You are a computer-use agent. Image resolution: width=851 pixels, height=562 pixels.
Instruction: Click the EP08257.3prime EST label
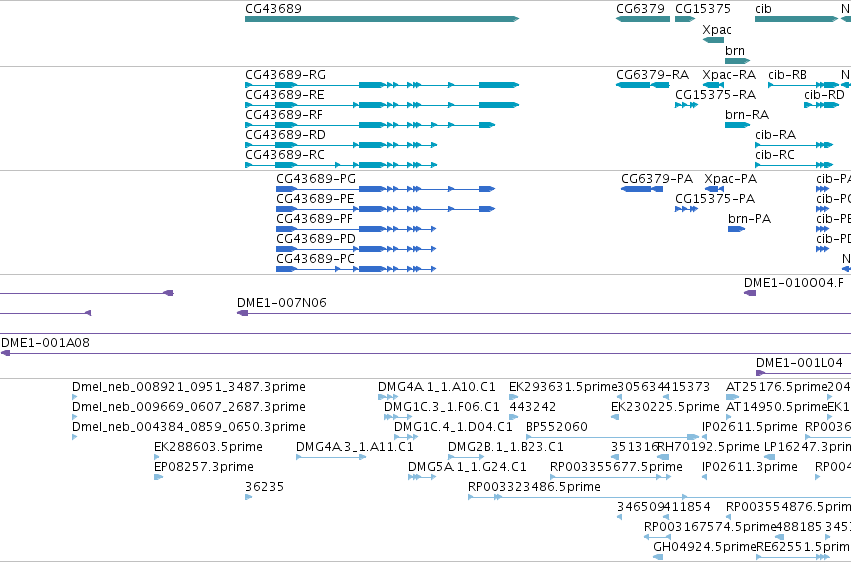[x=204, y=468]
